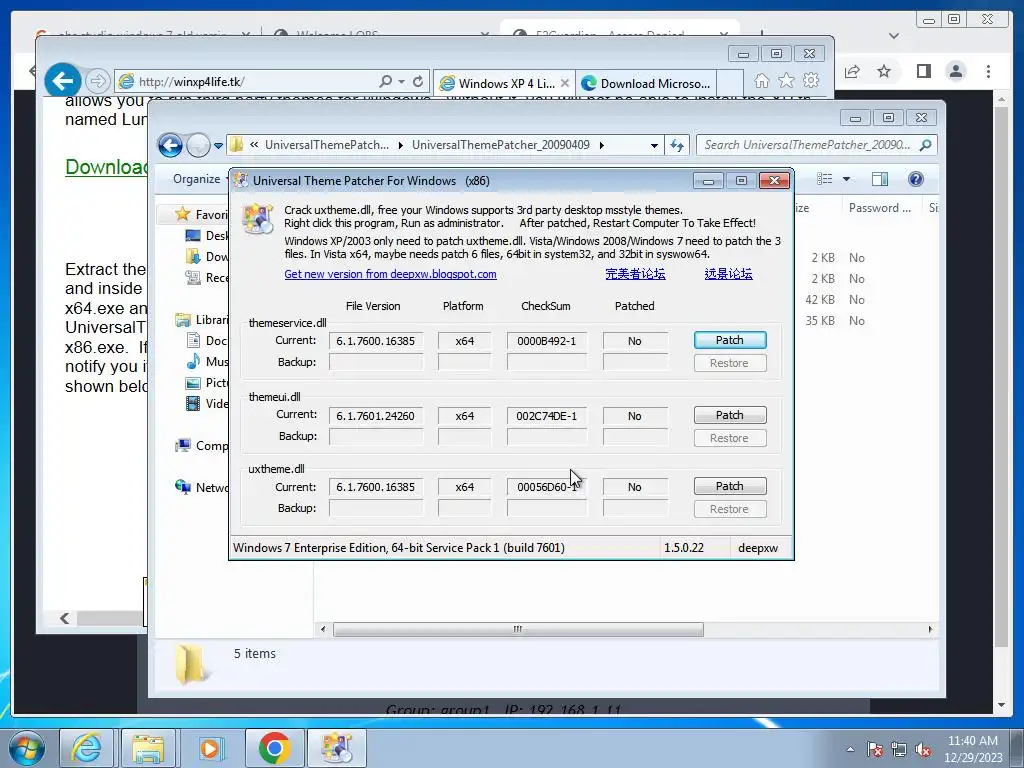Click the Explorer horizontal scrollbar thumb

point(518,630)
